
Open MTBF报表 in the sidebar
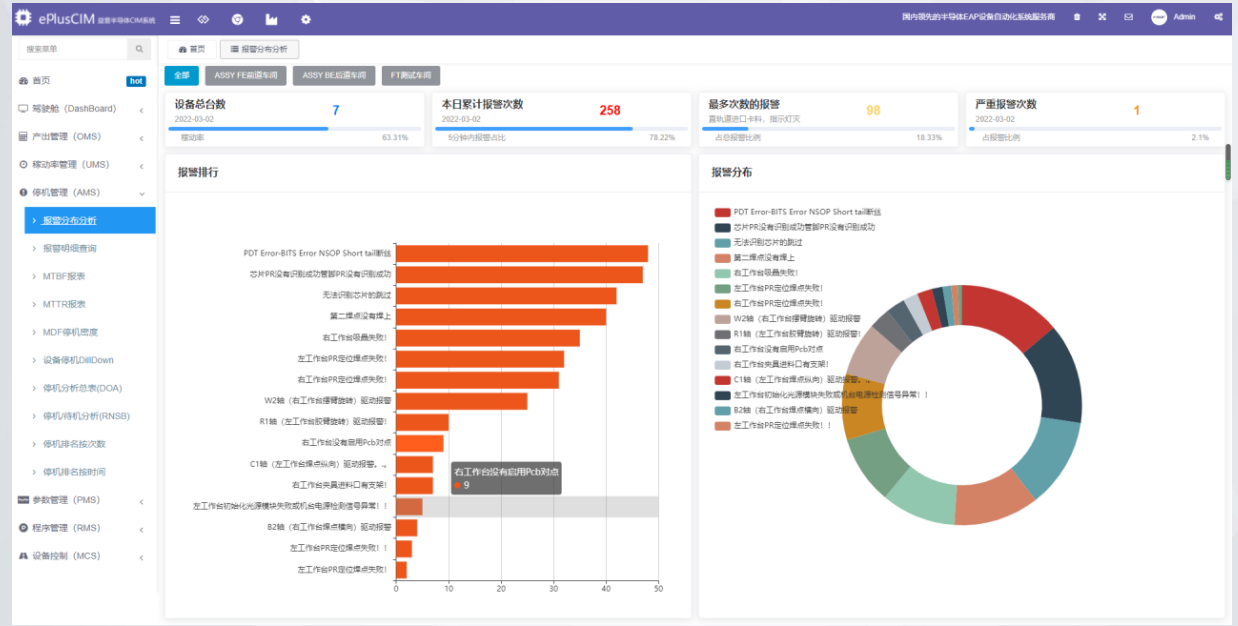pyautogui.click(x=64, y=276)
